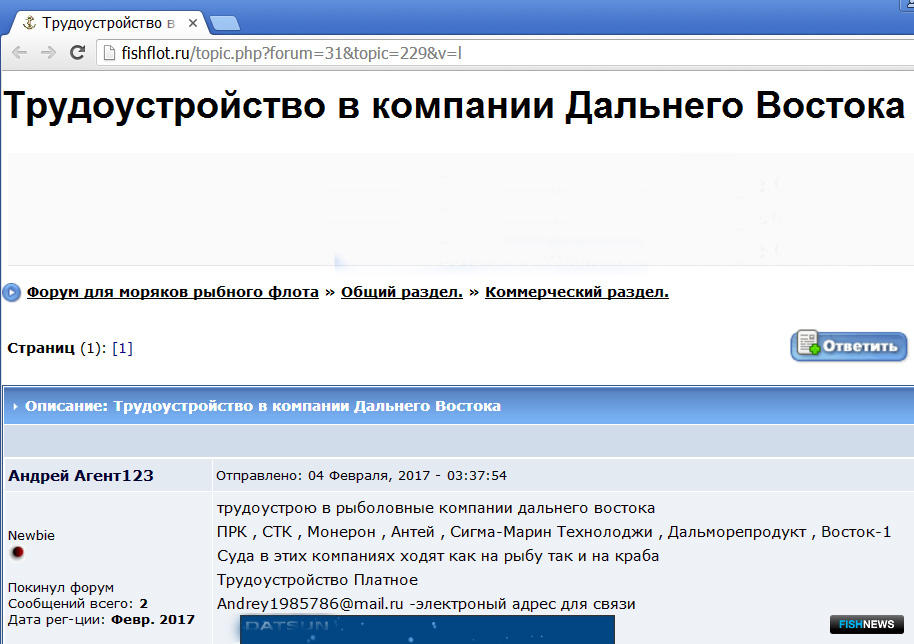Click the browser back arrow
The height and width of the screenshot is (644, 914).
19,53
